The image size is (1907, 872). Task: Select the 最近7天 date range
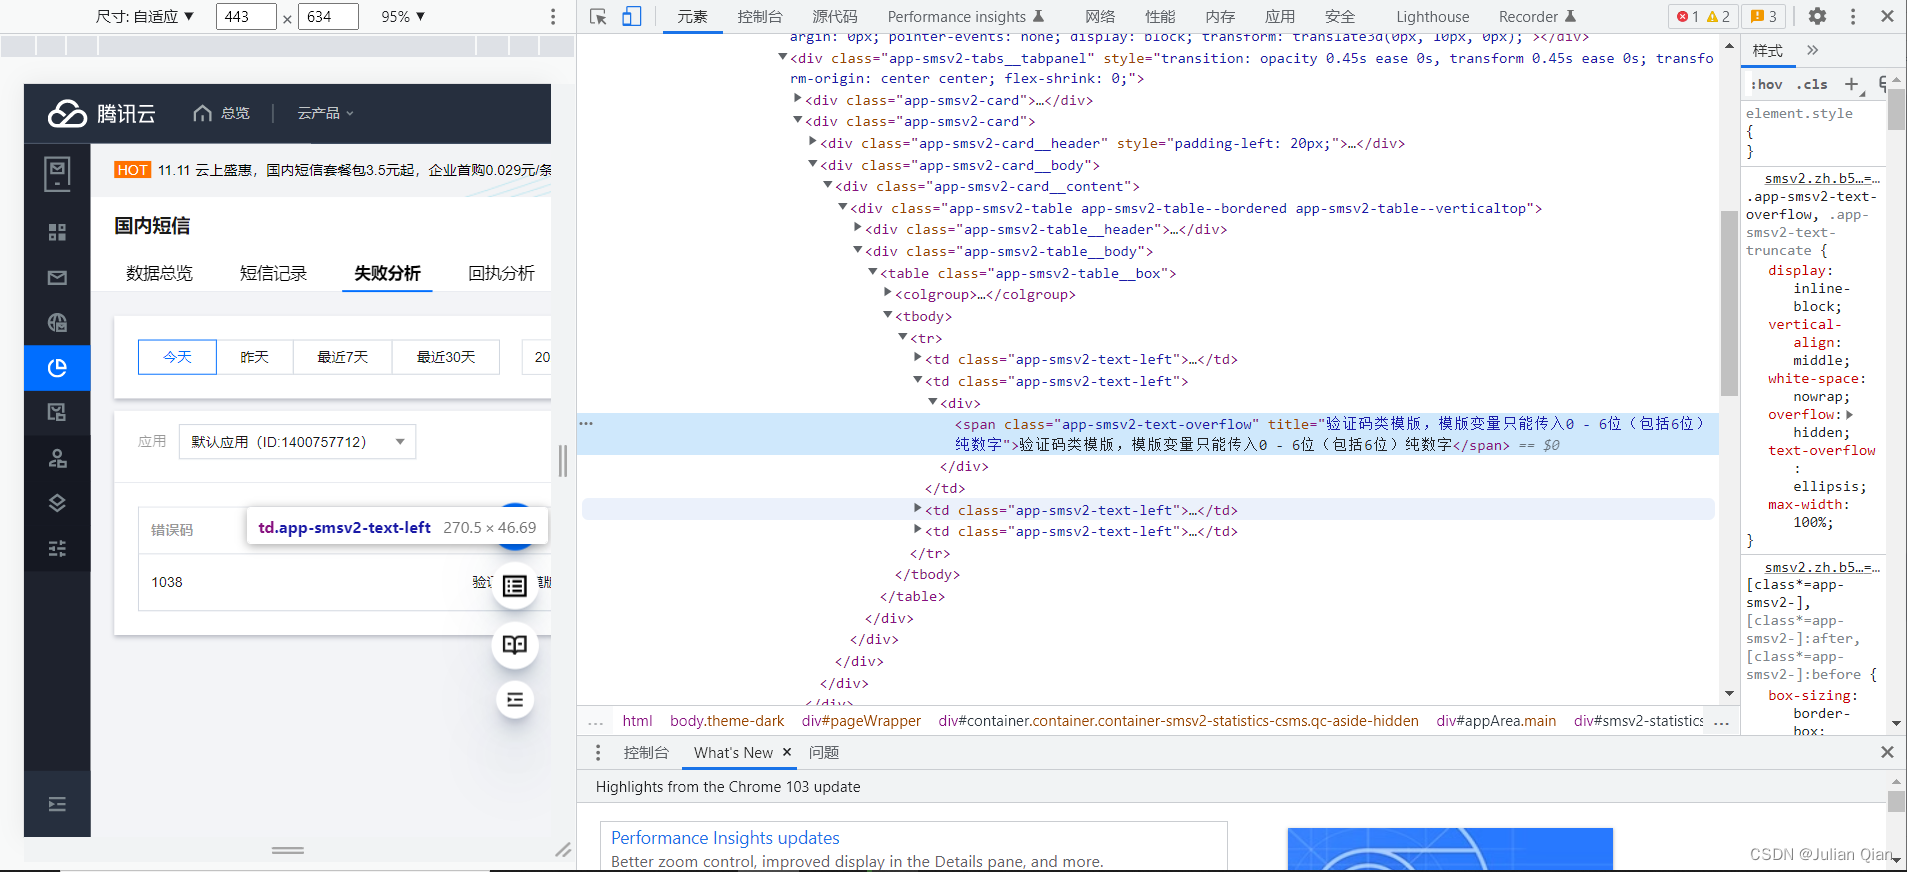(x=343, y=357)
